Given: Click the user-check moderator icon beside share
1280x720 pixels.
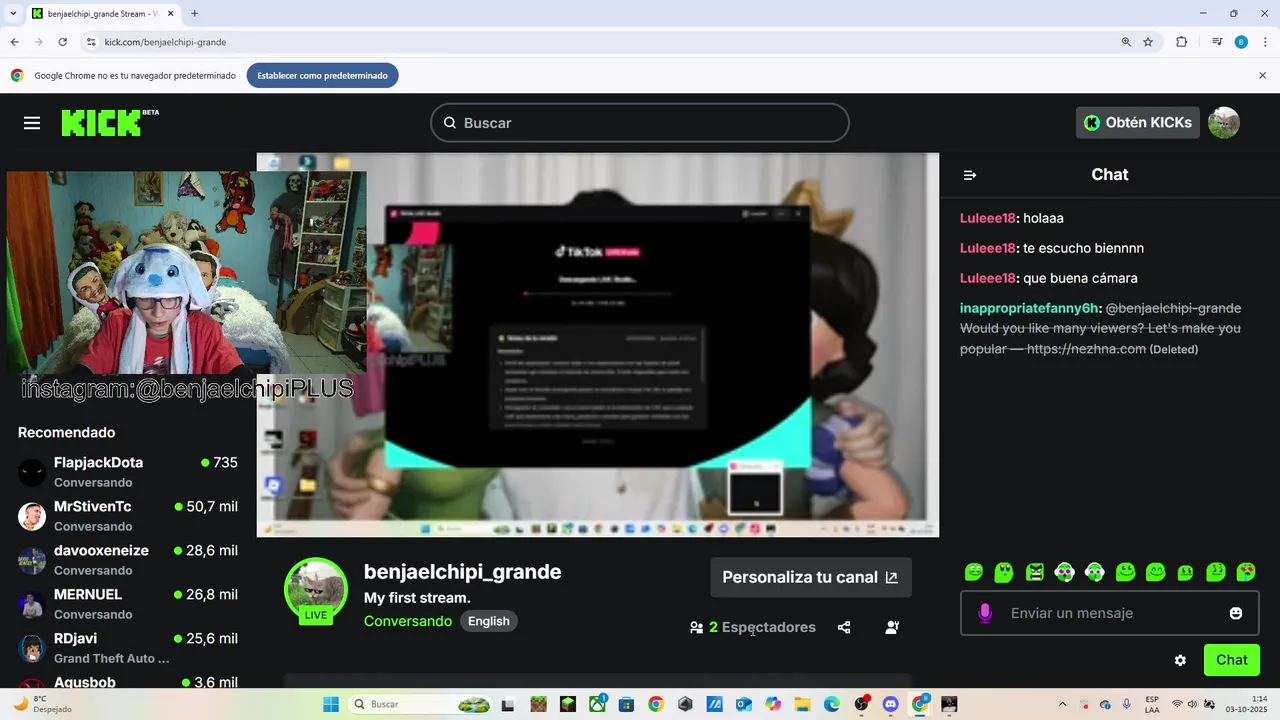Looking at the screenshot, I should (x=892, y=627).
